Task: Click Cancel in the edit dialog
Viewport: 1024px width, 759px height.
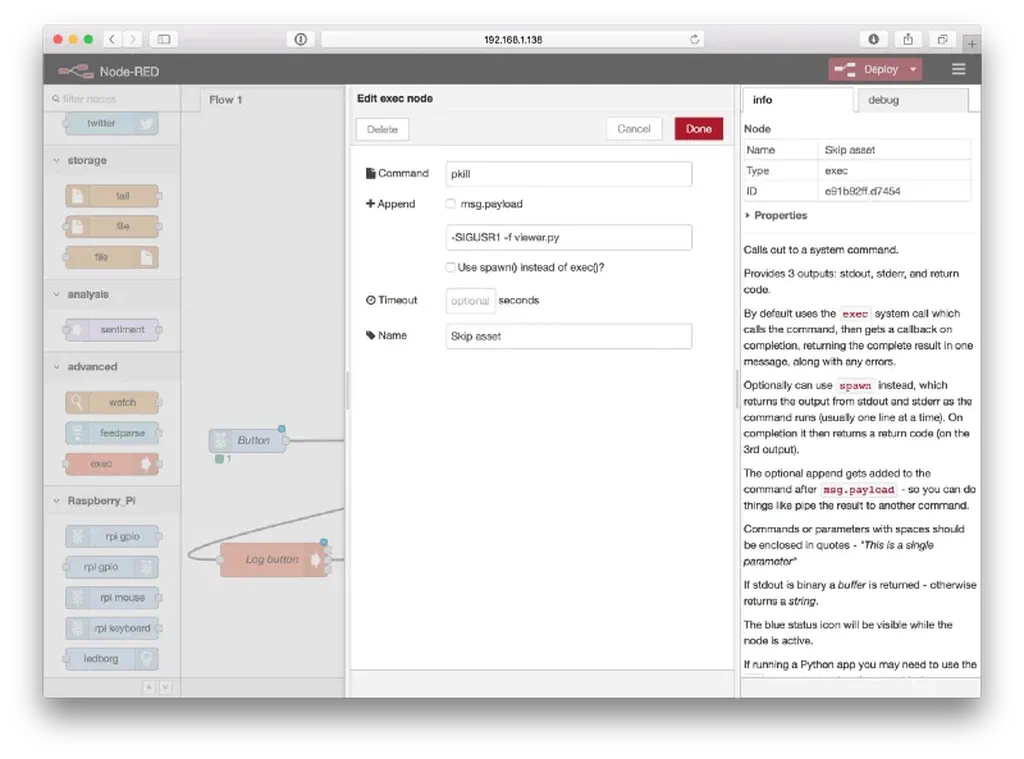Action: tap(633, 129)
